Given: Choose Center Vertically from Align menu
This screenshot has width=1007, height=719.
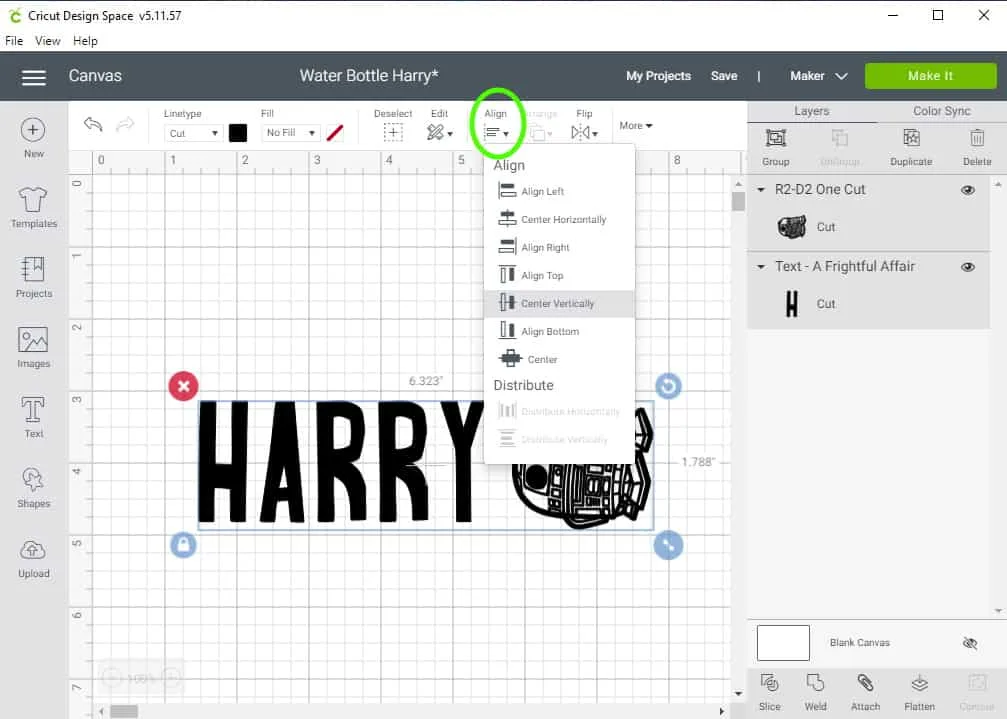Looking at the screenshot, I should (x=559, y=303).
